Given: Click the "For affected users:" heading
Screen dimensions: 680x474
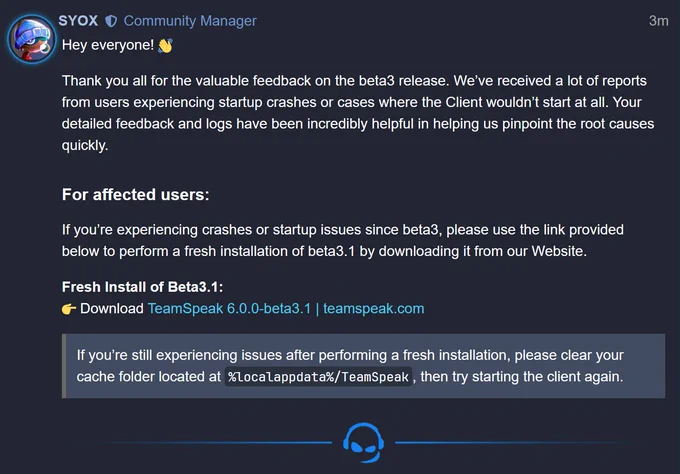Looking at the screenshot, I should 135,195.
